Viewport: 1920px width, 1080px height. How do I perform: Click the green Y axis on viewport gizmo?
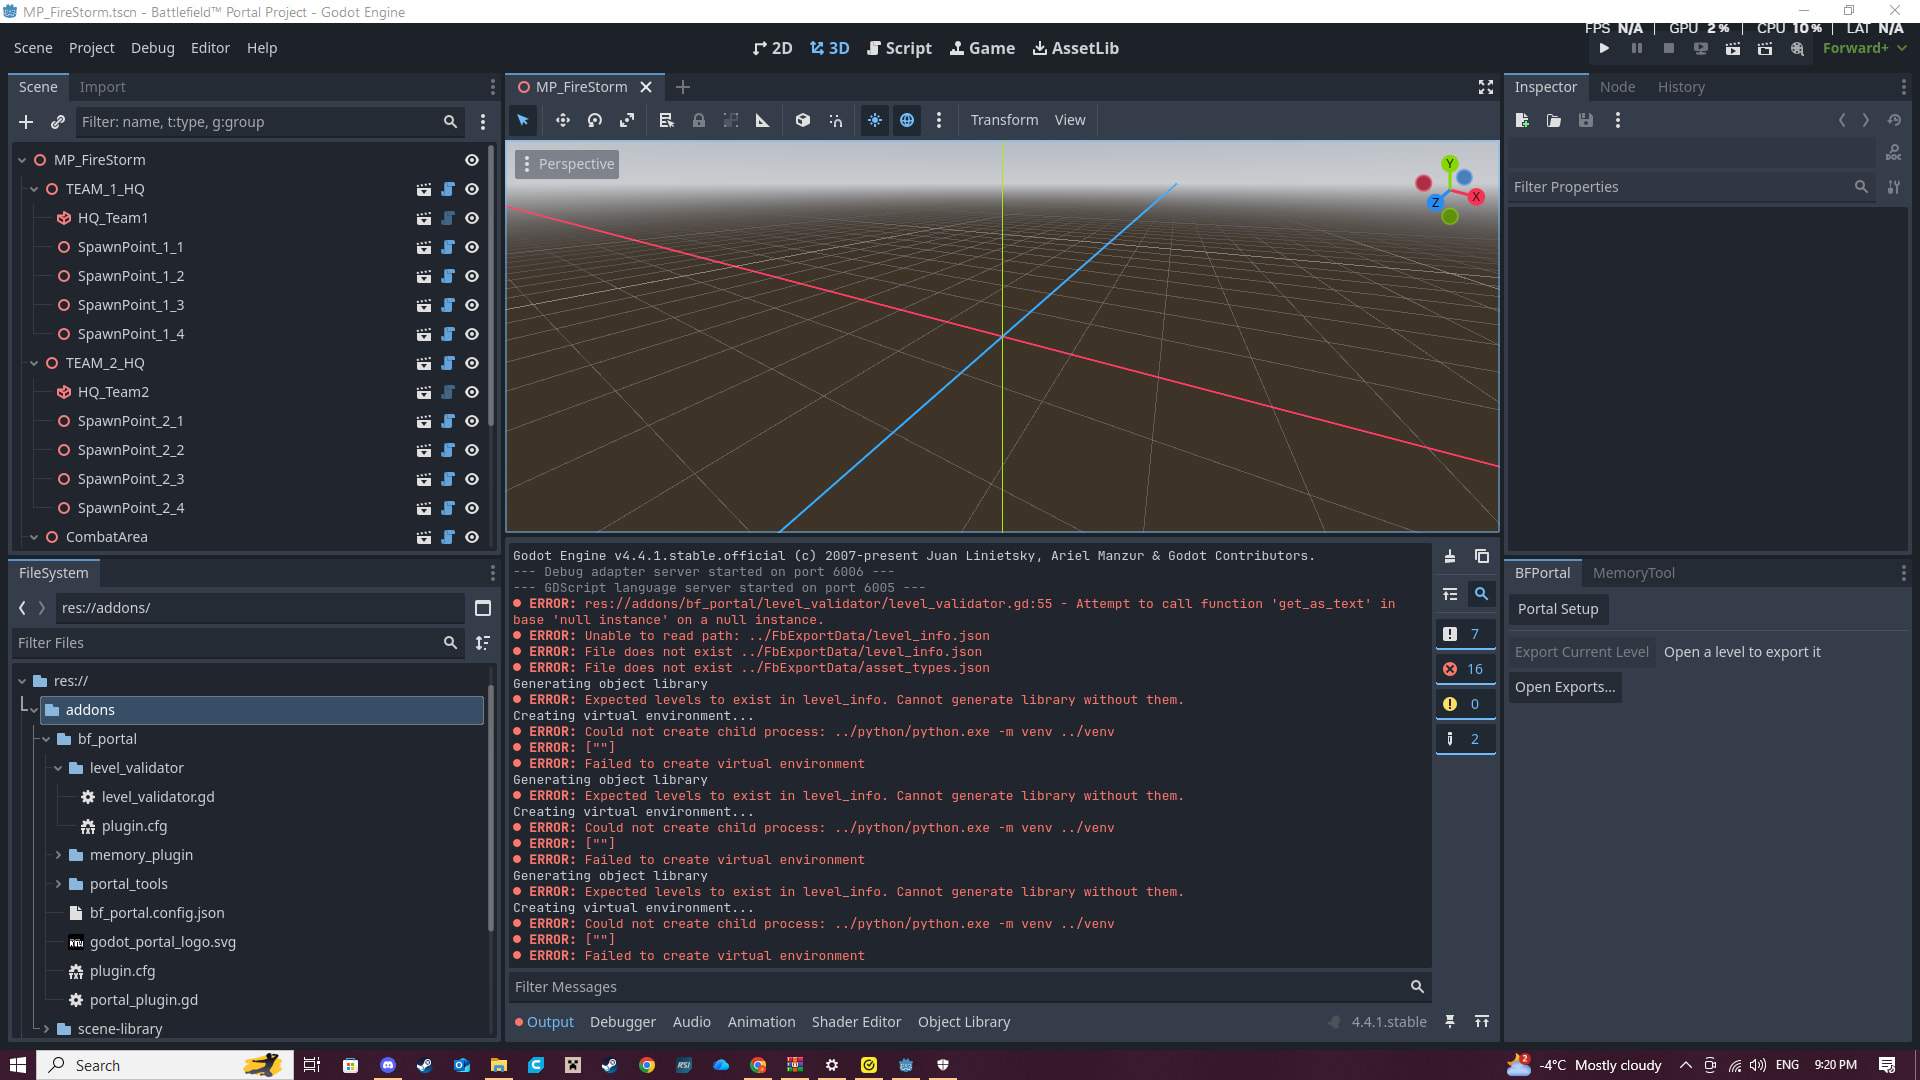(x=1449, y=164)
